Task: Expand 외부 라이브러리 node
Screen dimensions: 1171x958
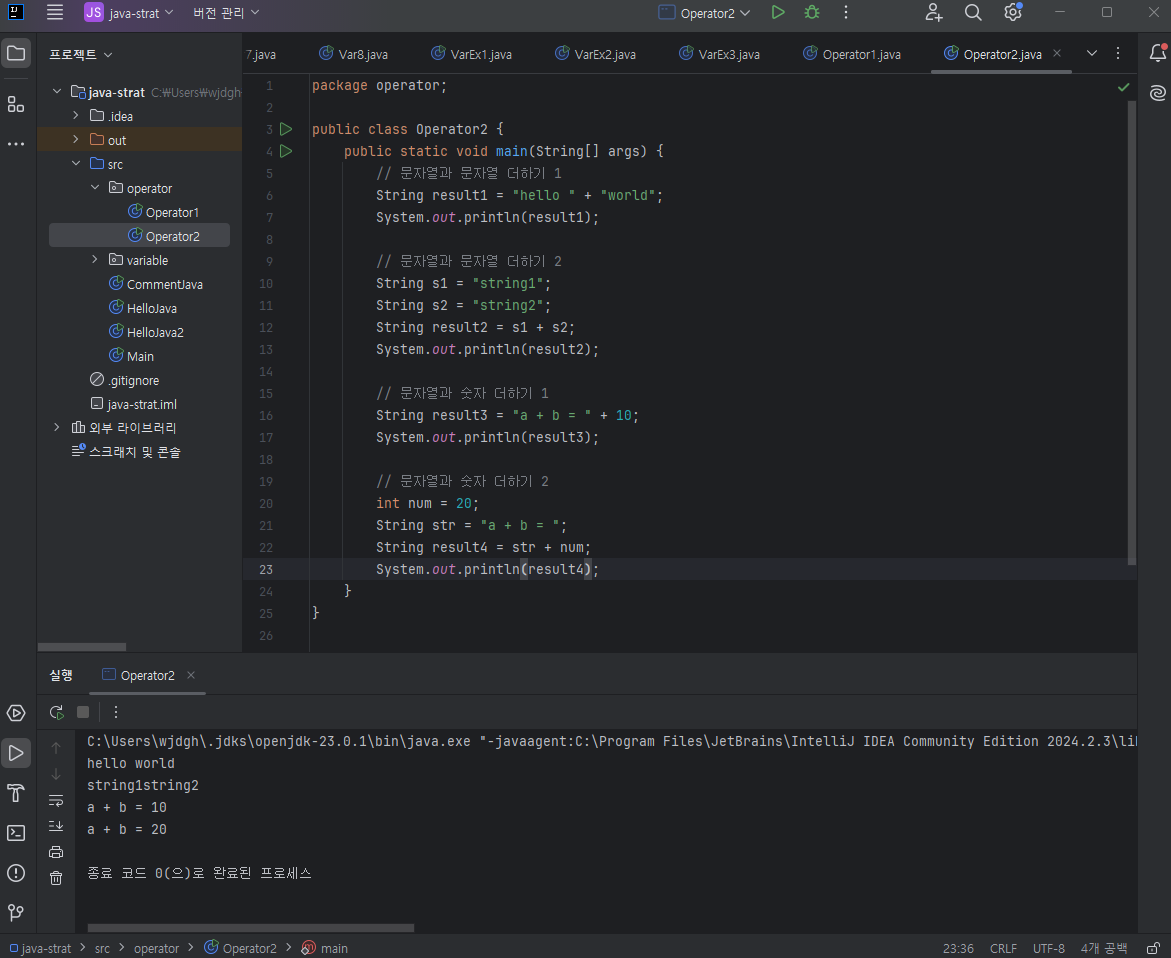Action: click(x=57, y=428)
